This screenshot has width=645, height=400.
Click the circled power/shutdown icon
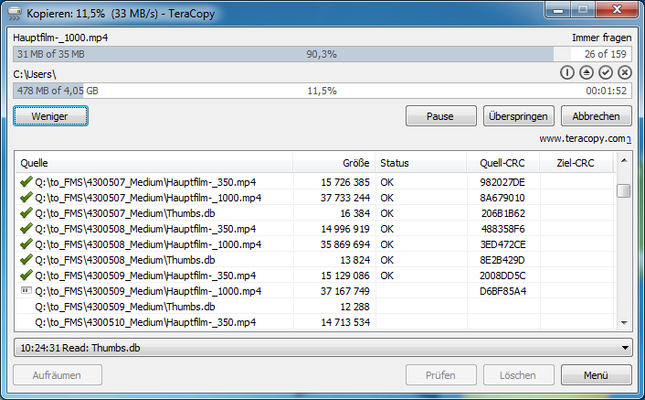[568, 73]
